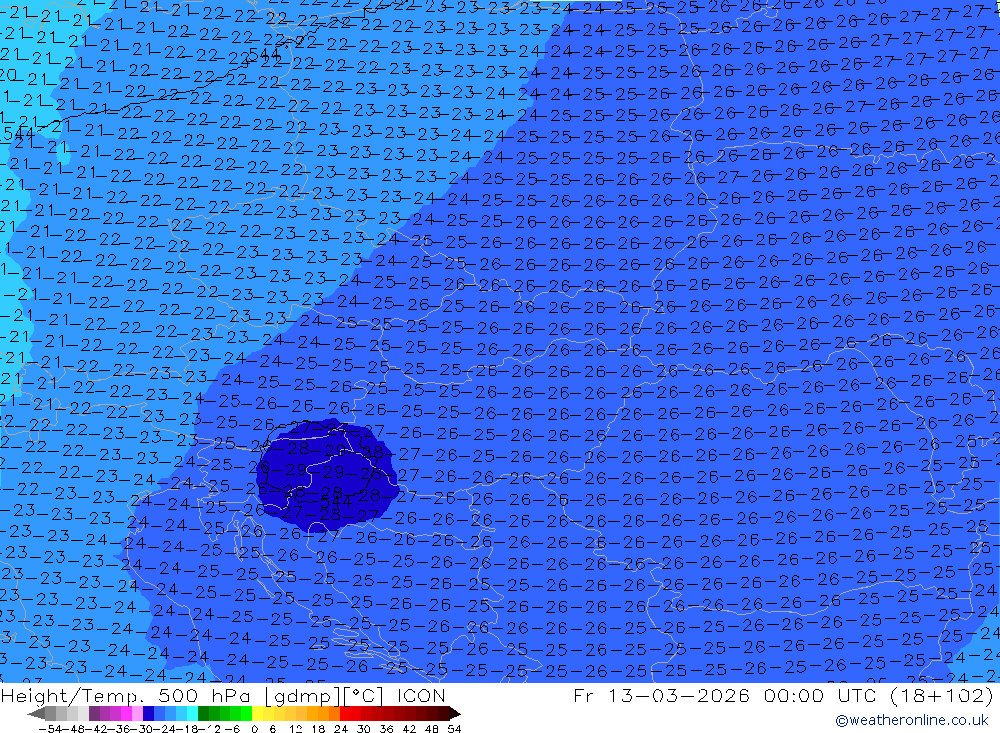The image size is (1000, 733).
Task: Pick the light pink legend swatch
Action: [137, 714]
